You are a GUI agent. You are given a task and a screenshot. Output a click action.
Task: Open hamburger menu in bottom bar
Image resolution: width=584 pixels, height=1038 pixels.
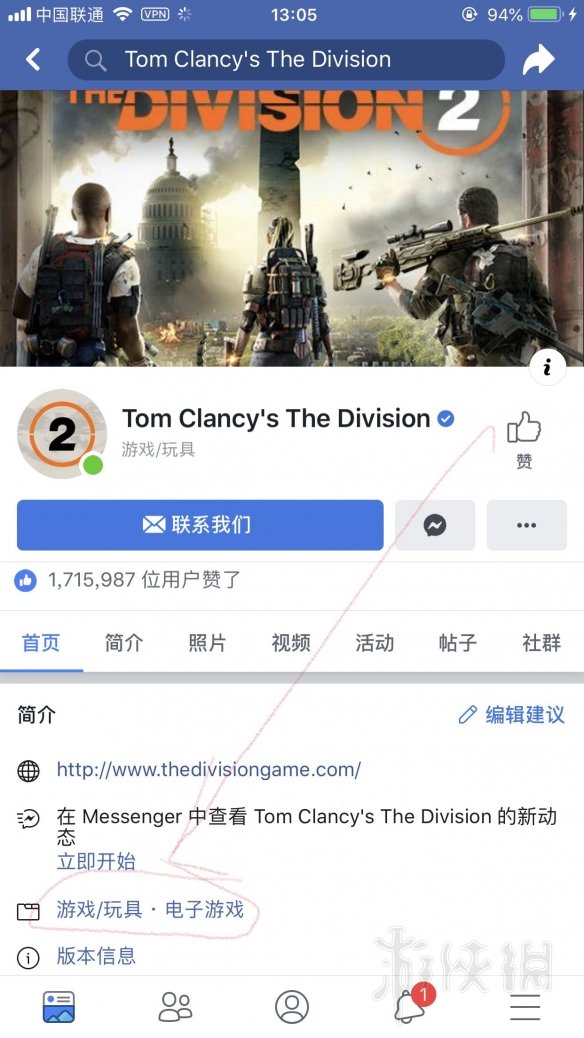pos(525,1007)
